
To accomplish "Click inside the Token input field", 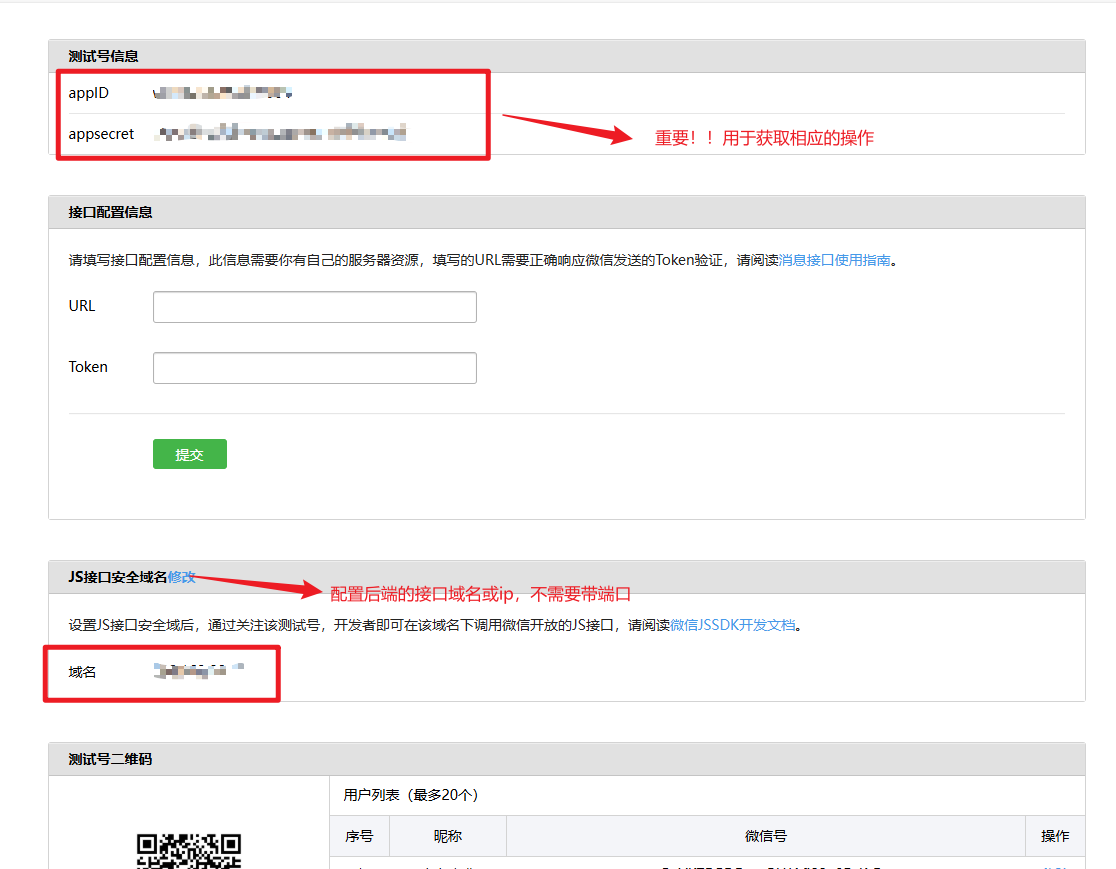I will click(314, 367).
